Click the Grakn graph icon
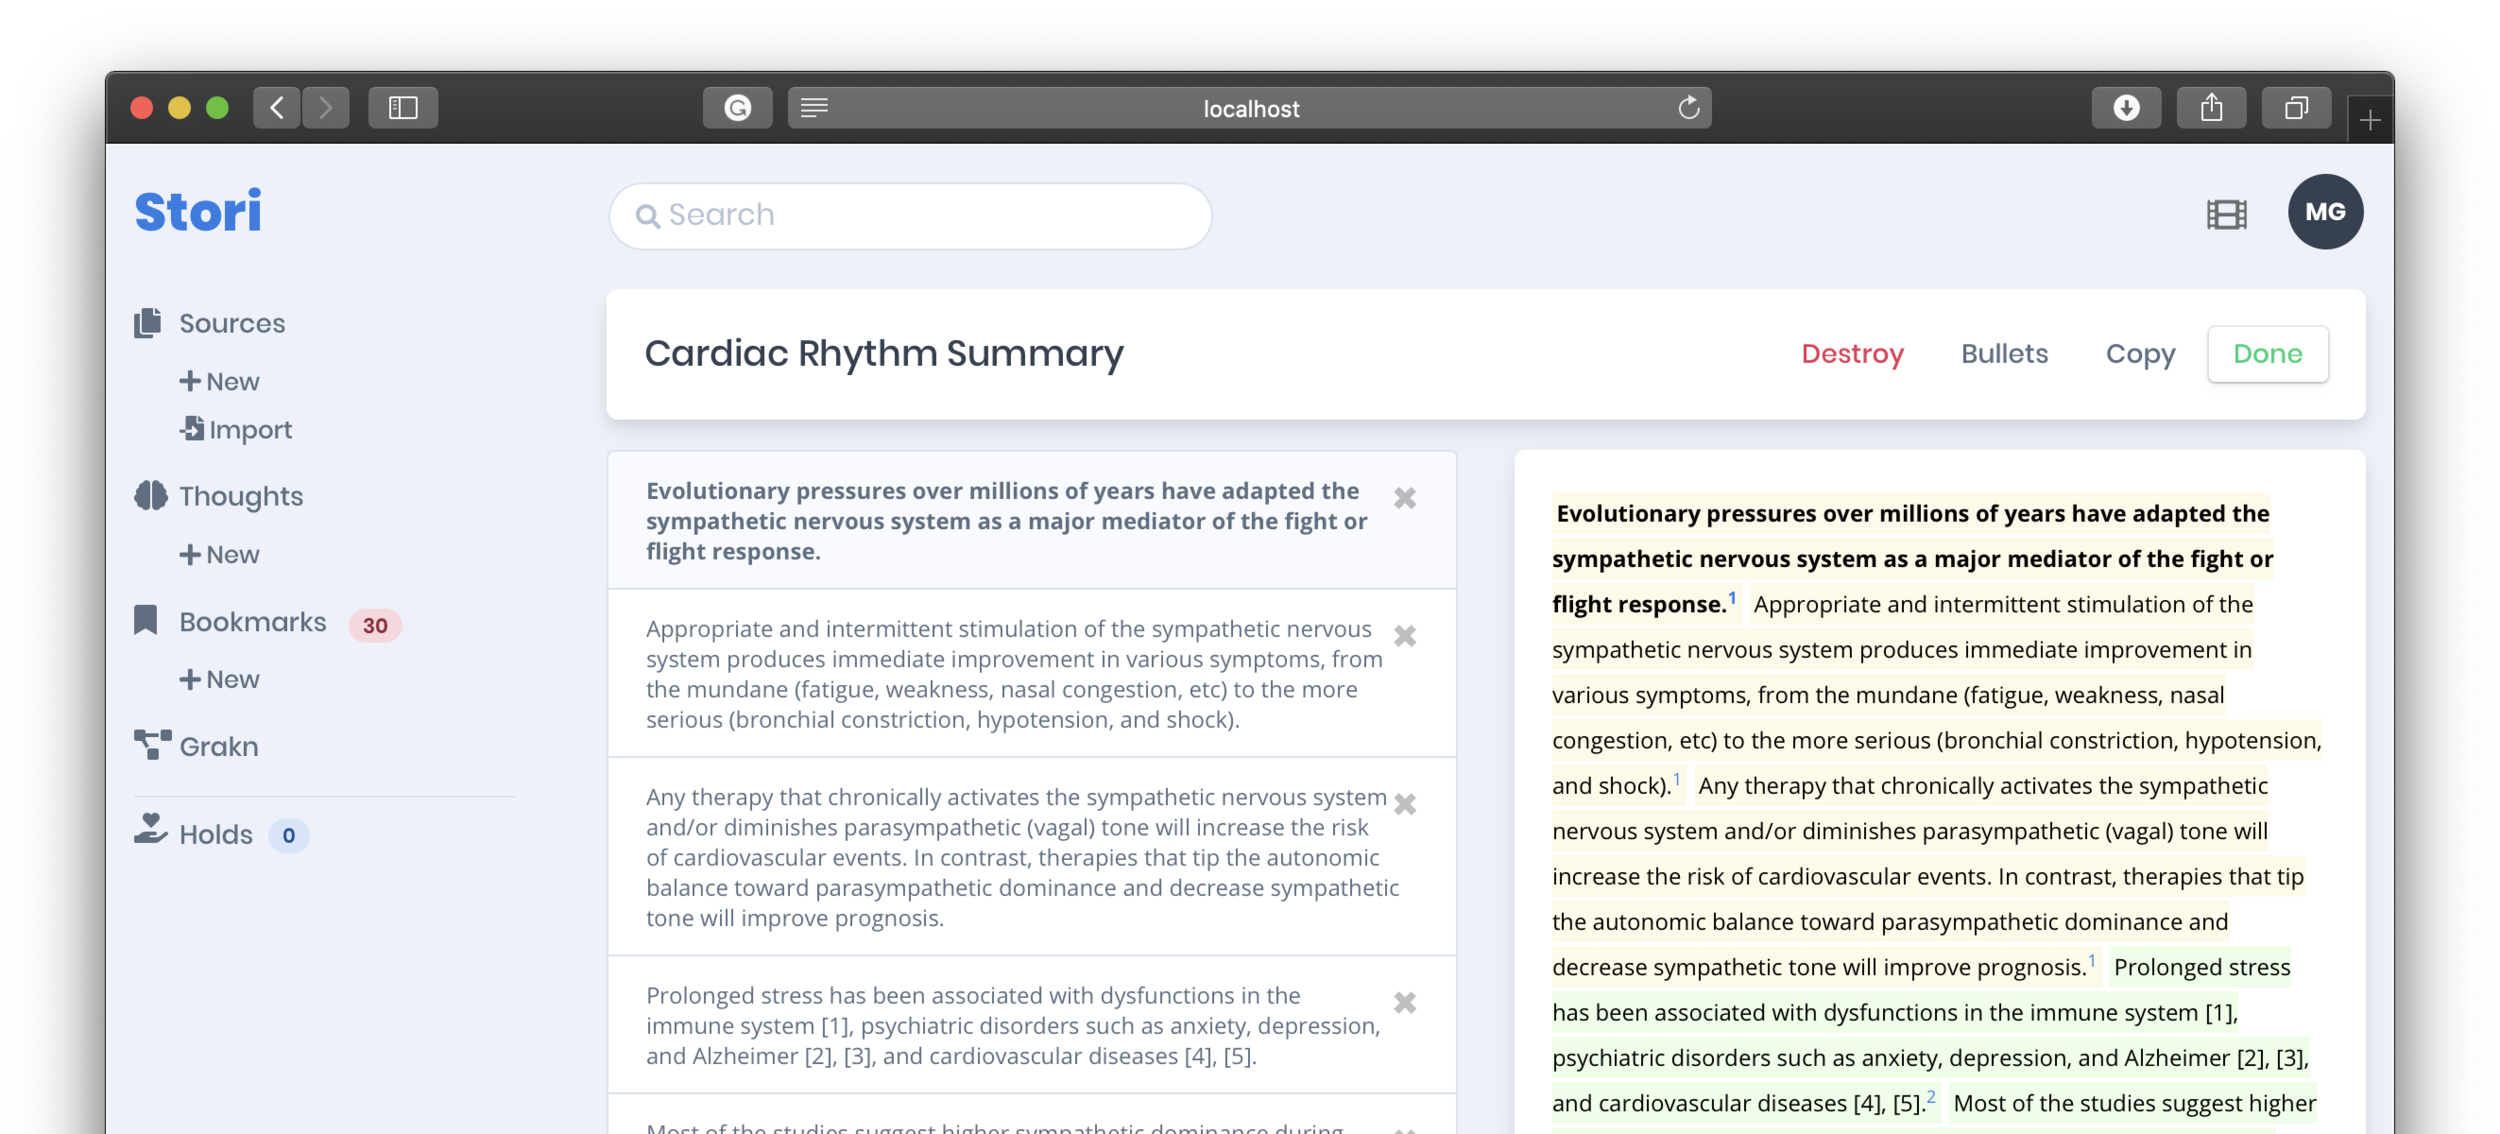Viewport: 2500px width, 1134px height. 152,745
